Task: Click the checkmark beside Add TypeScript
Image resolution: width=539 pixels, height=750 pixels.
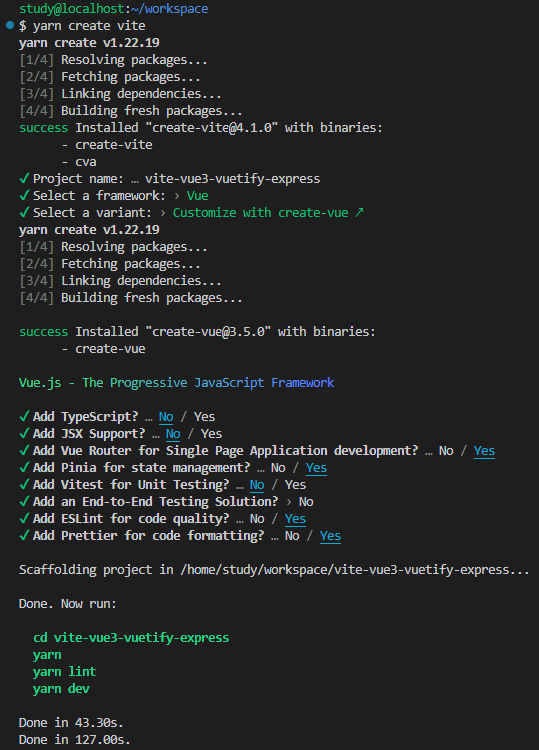Action: point(24,417)
